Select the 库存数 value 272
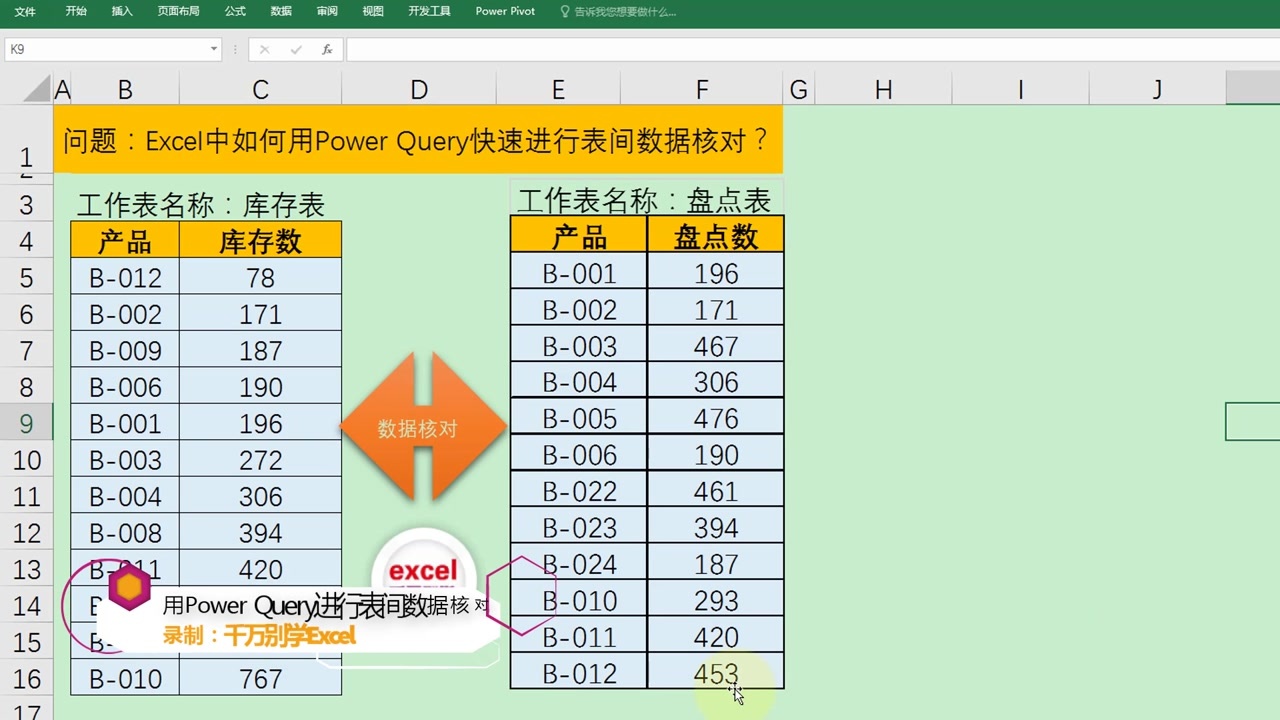 260,460
